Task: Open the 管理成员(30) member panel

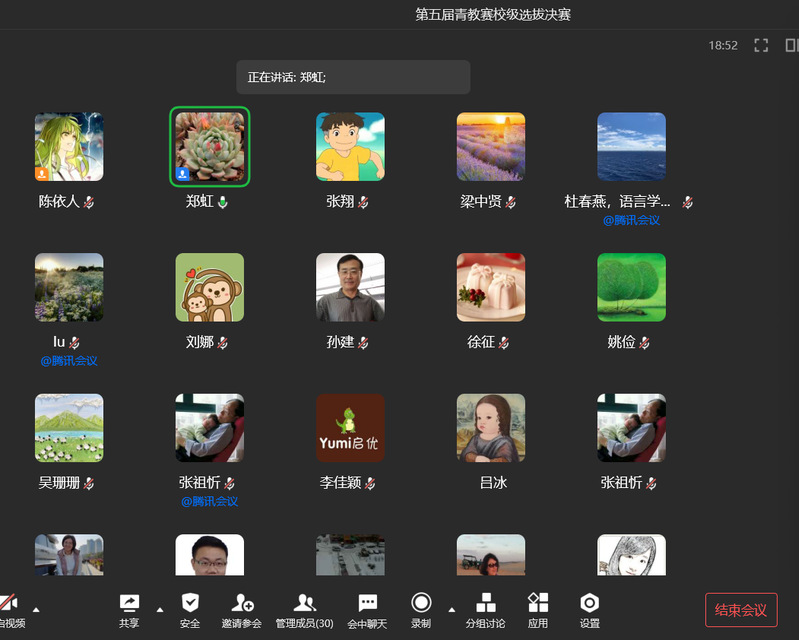Action: 304,610
